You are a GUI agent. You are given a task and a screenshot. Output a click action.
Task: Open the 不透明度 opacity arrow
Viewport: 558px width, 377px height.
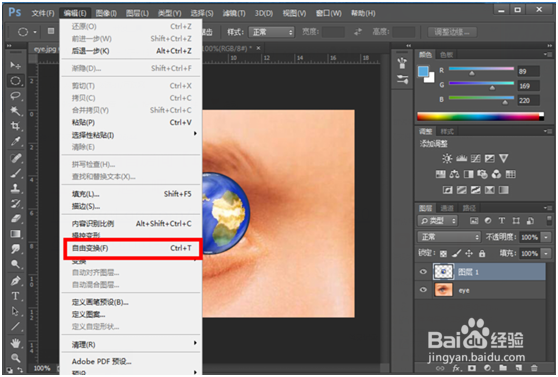click(546, 237)
